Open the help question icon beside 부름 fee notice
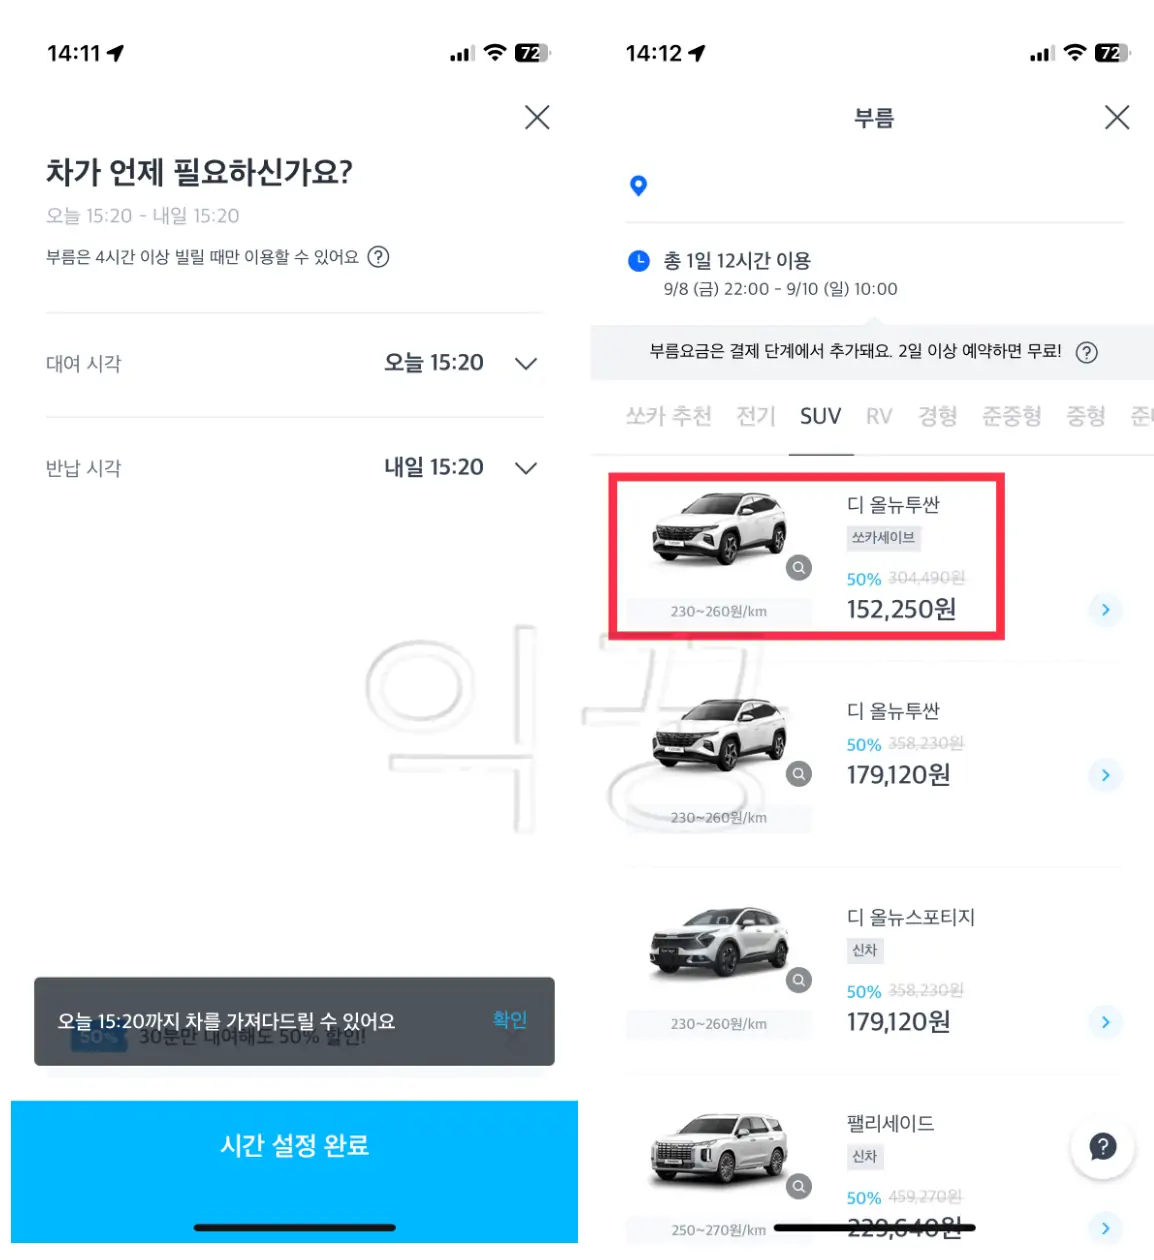 [1087, 352]
